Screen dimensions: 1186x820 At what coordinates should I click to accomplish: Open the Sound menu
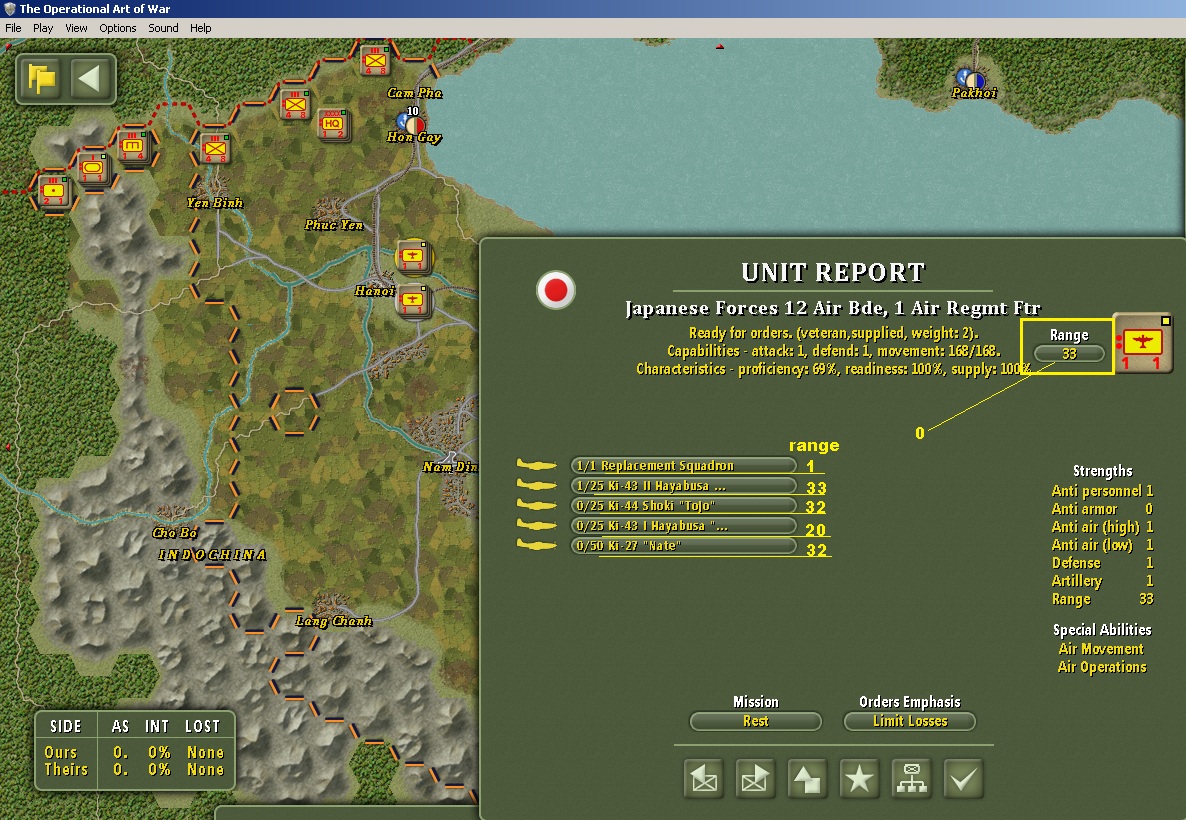point(163,28)
